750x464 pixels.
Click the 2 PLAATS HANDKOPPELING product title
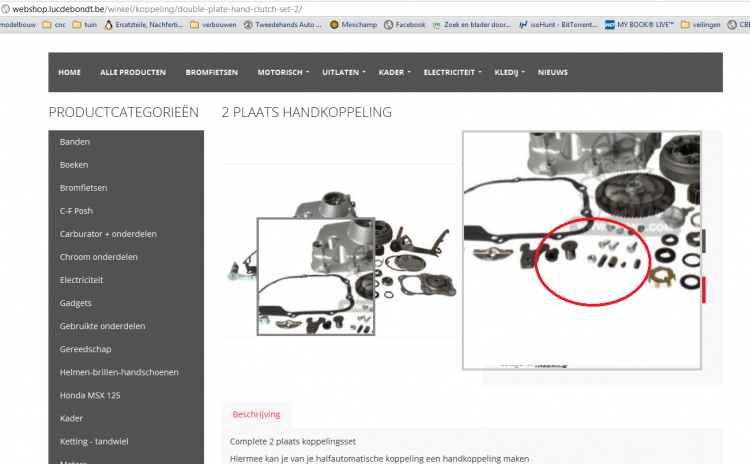[307, 112]
